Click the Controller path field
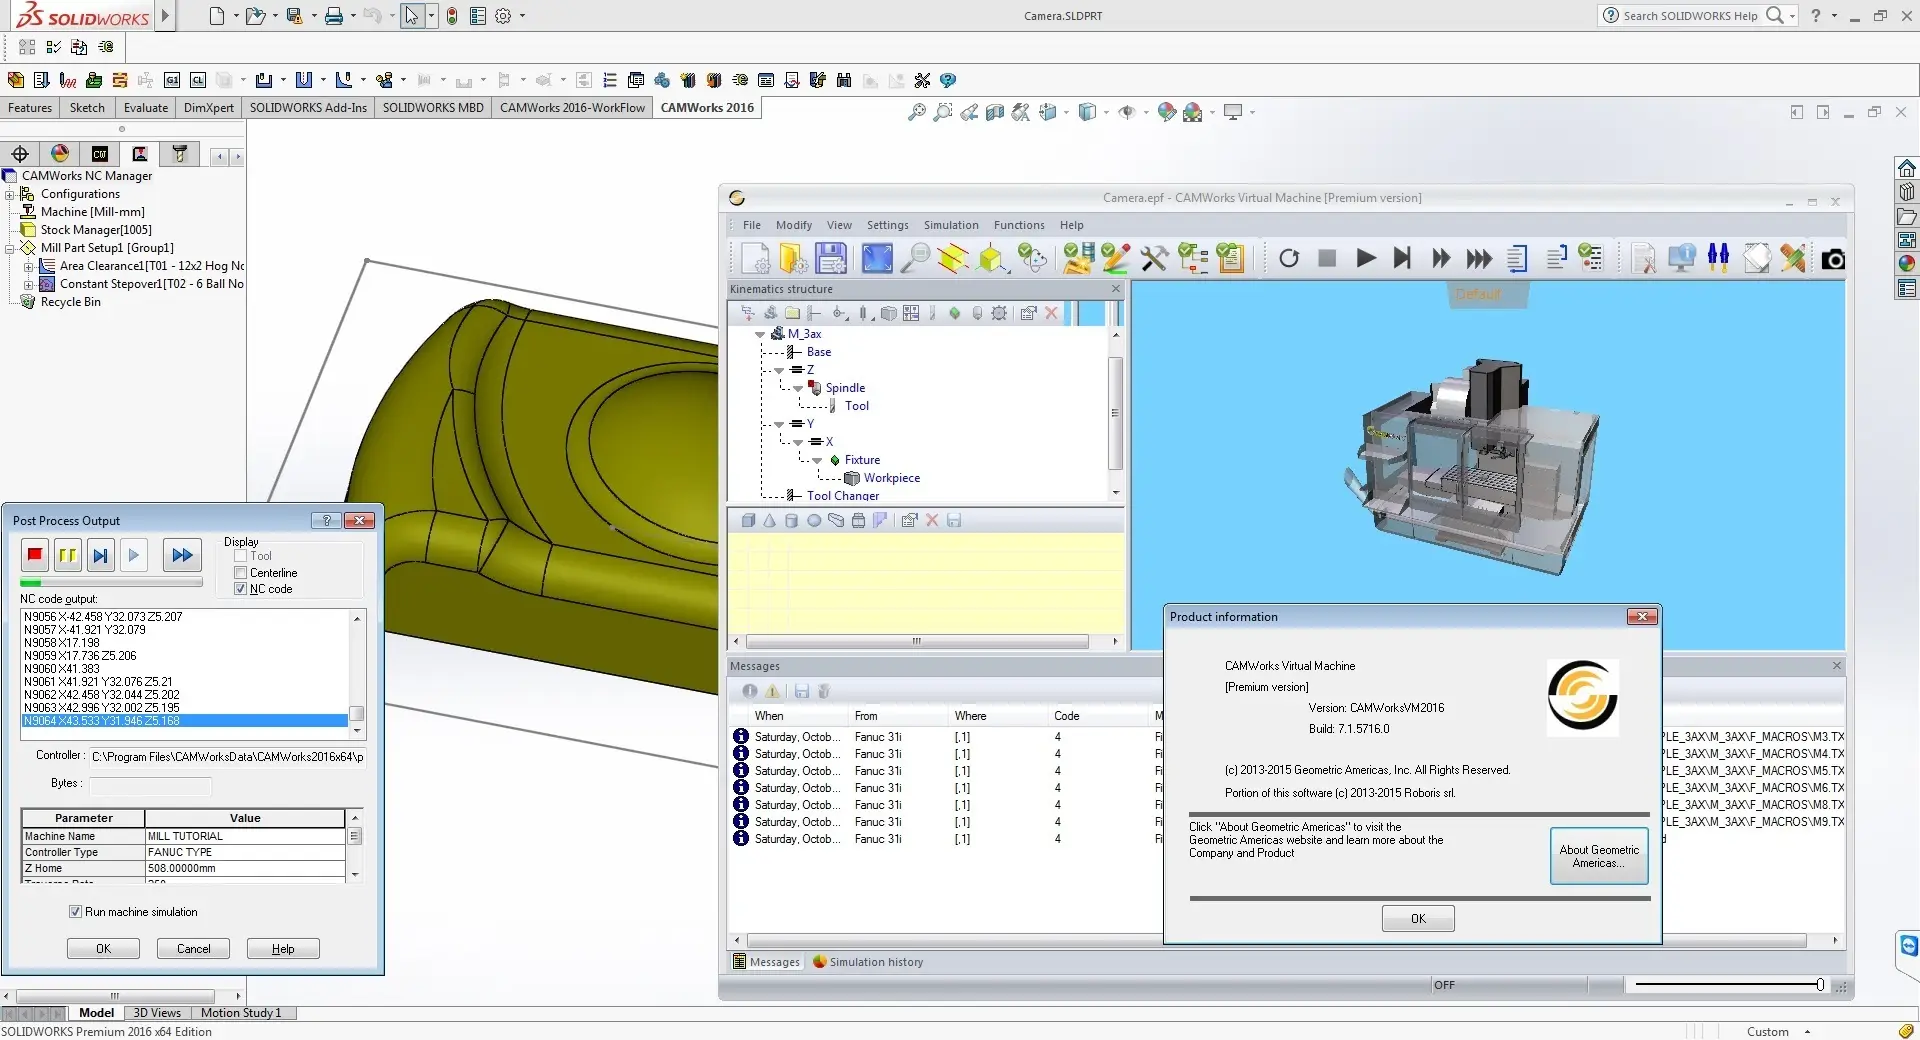 [227, 757]
